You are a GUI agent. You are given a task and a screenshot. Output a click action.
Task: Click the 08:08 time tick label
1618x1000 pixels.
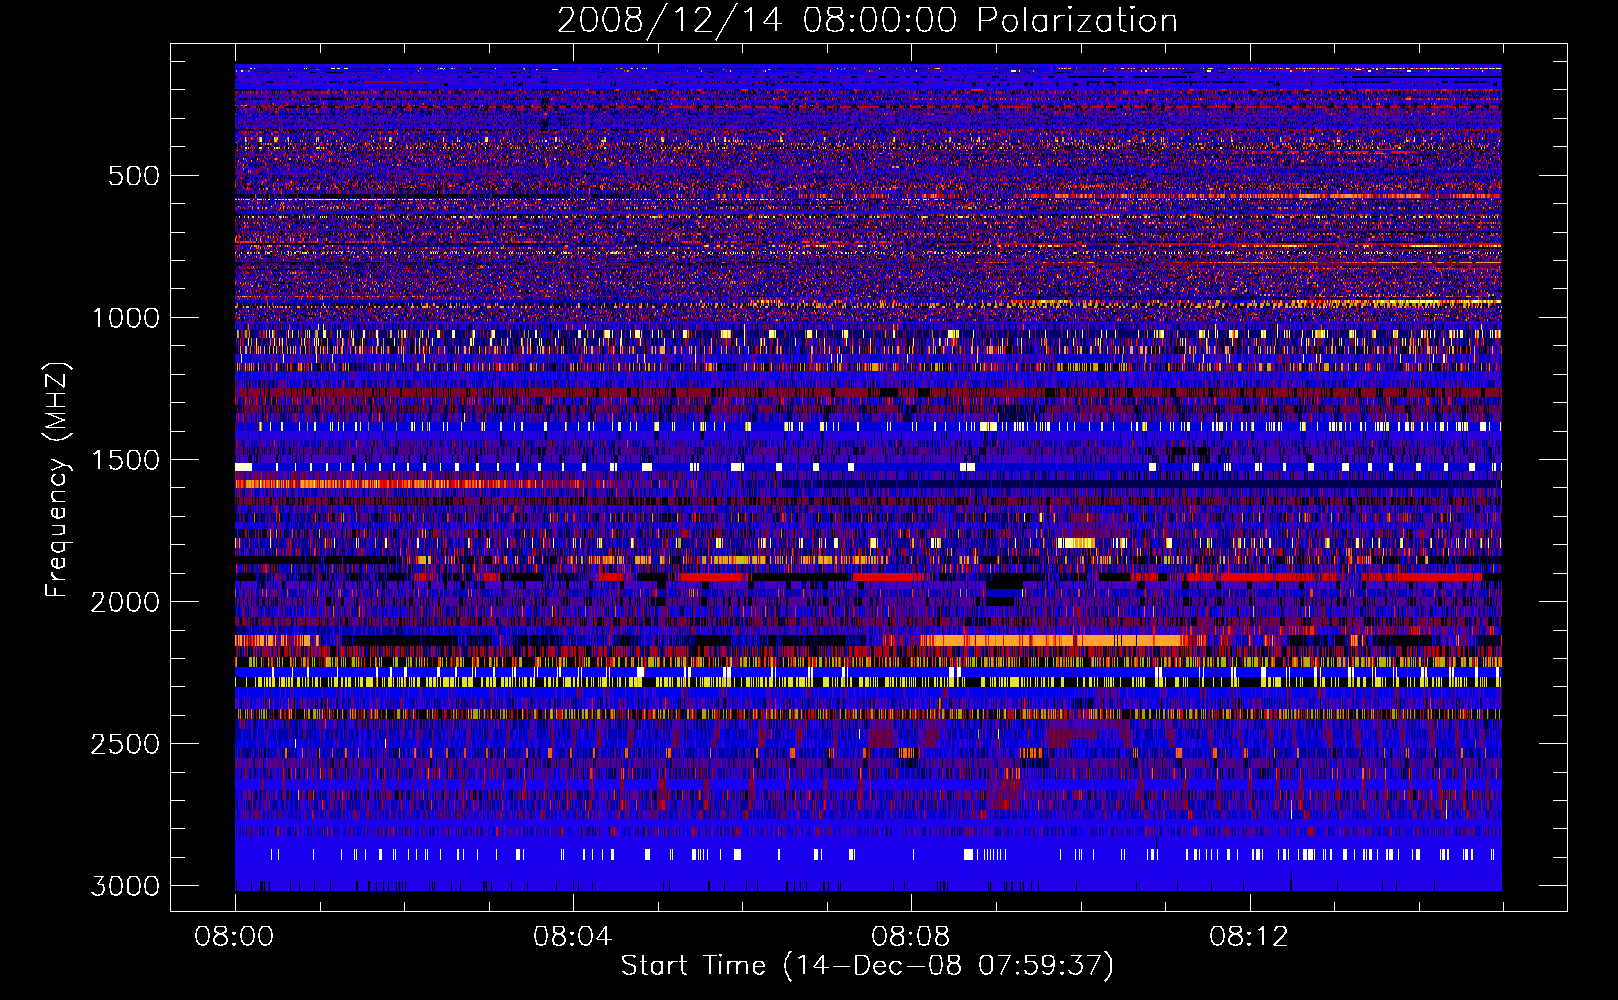pyautogui.click(x=910, y=937)
